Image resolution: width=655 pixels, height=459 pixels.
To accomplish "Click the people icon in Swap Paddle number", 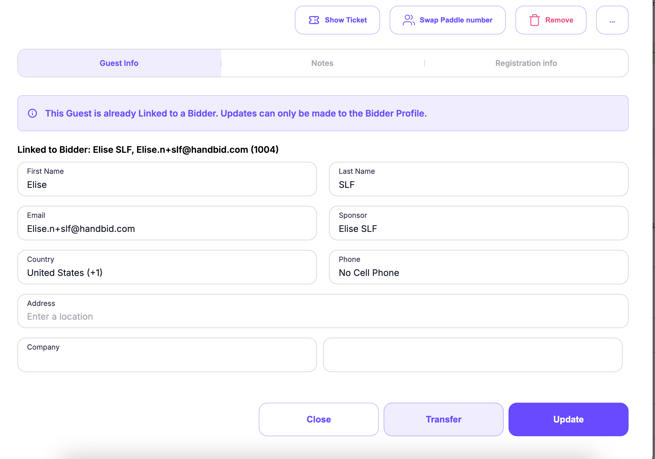I will point(408,20).
